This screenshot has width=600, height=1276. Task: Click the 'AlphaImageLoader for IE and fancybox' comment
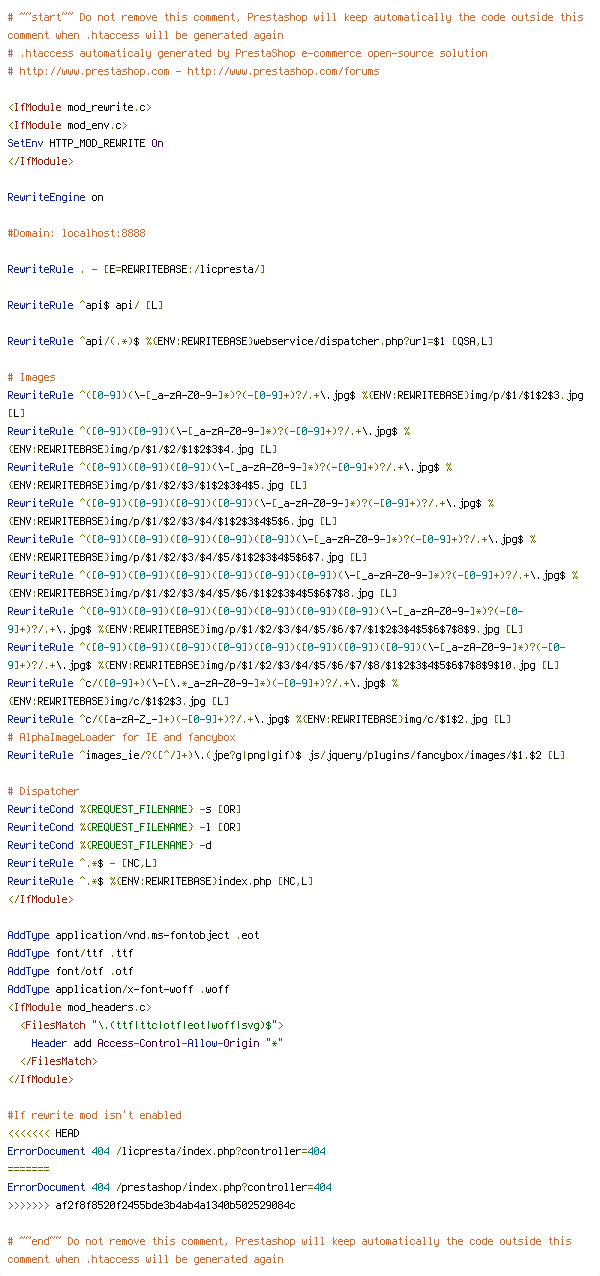(x=121, y=737)
